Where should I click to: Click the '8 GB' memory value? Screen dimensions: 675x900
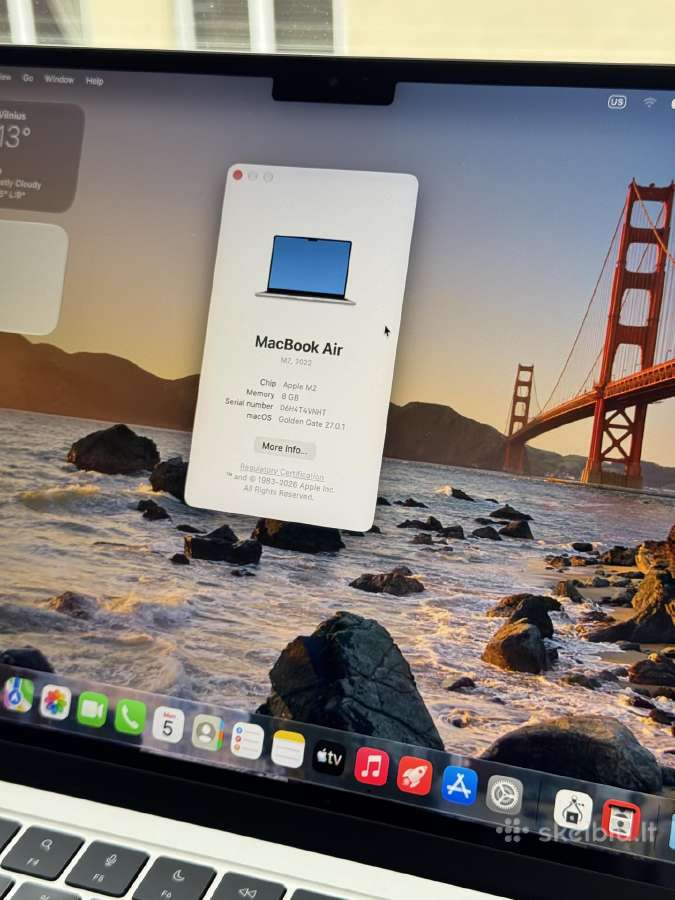click(290, 397)
